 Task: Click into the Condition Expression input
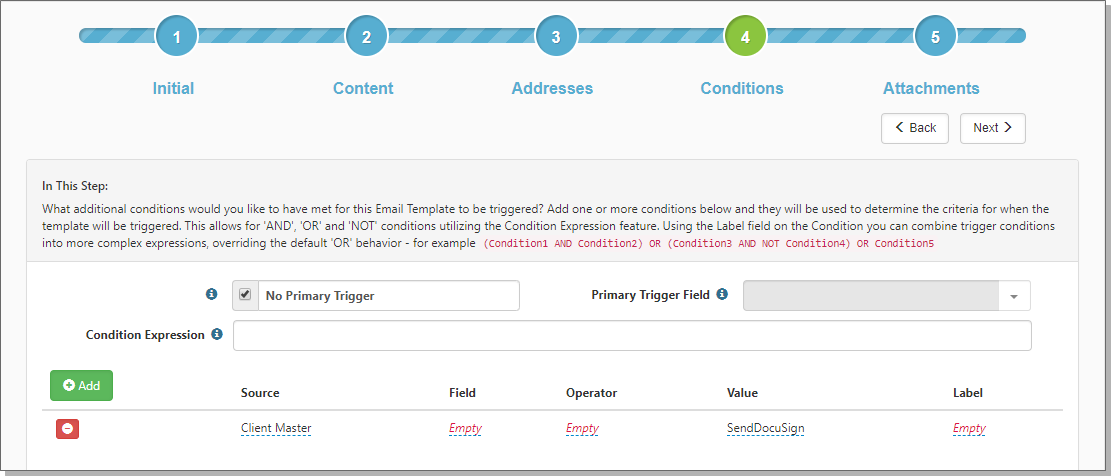point(632,336)
